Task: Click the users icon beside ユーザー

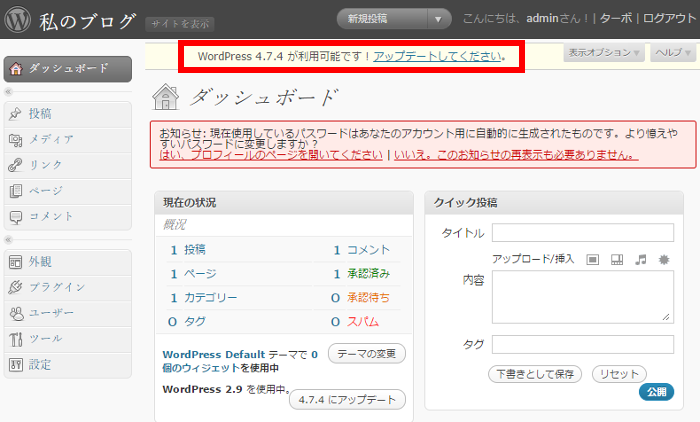Action: tap(16, 313)
